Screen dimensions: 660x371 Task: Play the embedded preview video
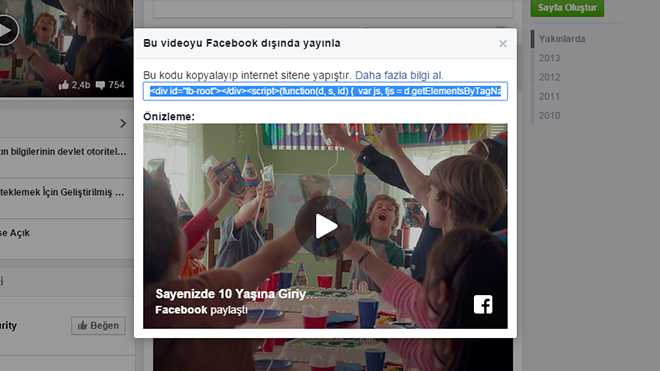[x=325, y=226]
